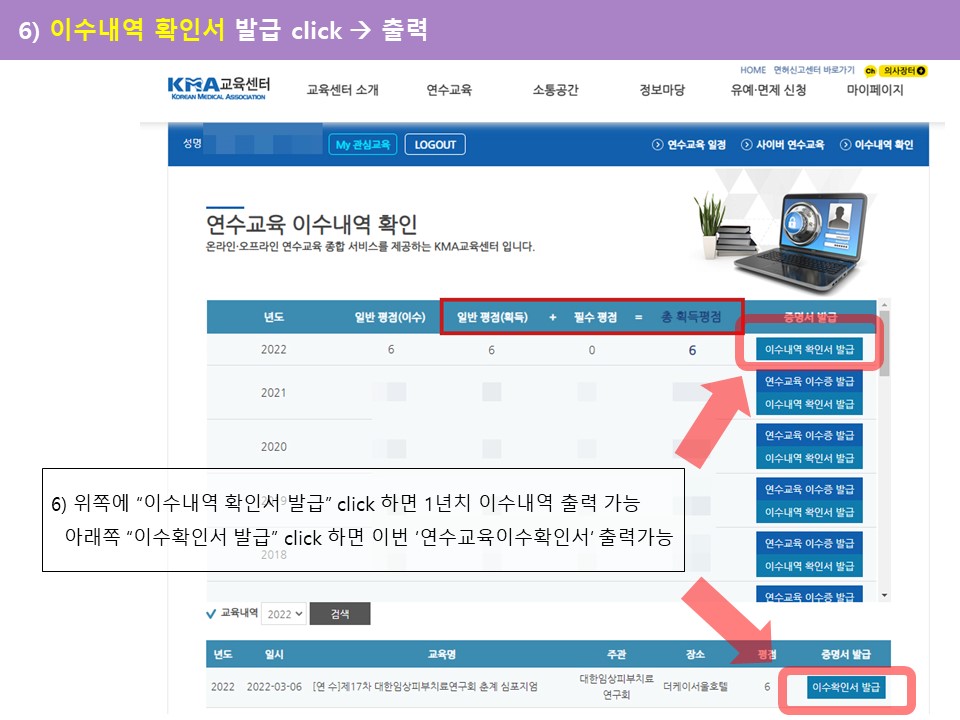960x720 pixels.
Task: Click 연수교육 이수증 발급 for 2021
Action: coord(808,382)
